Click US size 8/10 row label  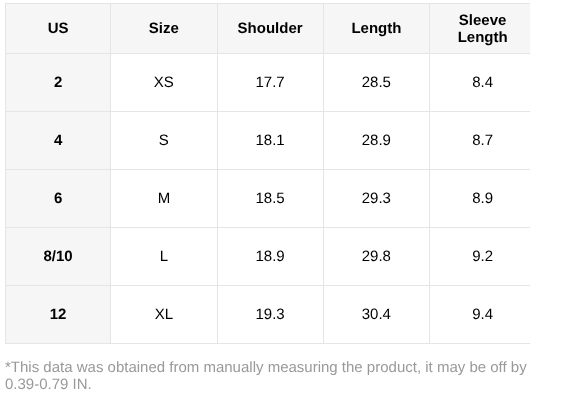(58, 257)
